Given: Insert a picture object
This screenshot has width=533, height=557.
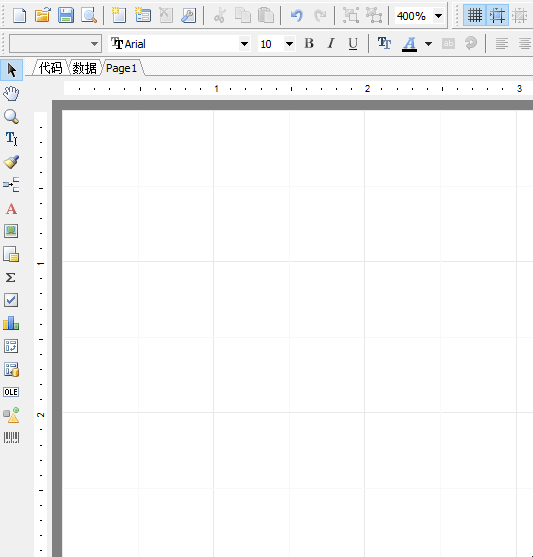Looking at the screenshot, I should (11, 231).
